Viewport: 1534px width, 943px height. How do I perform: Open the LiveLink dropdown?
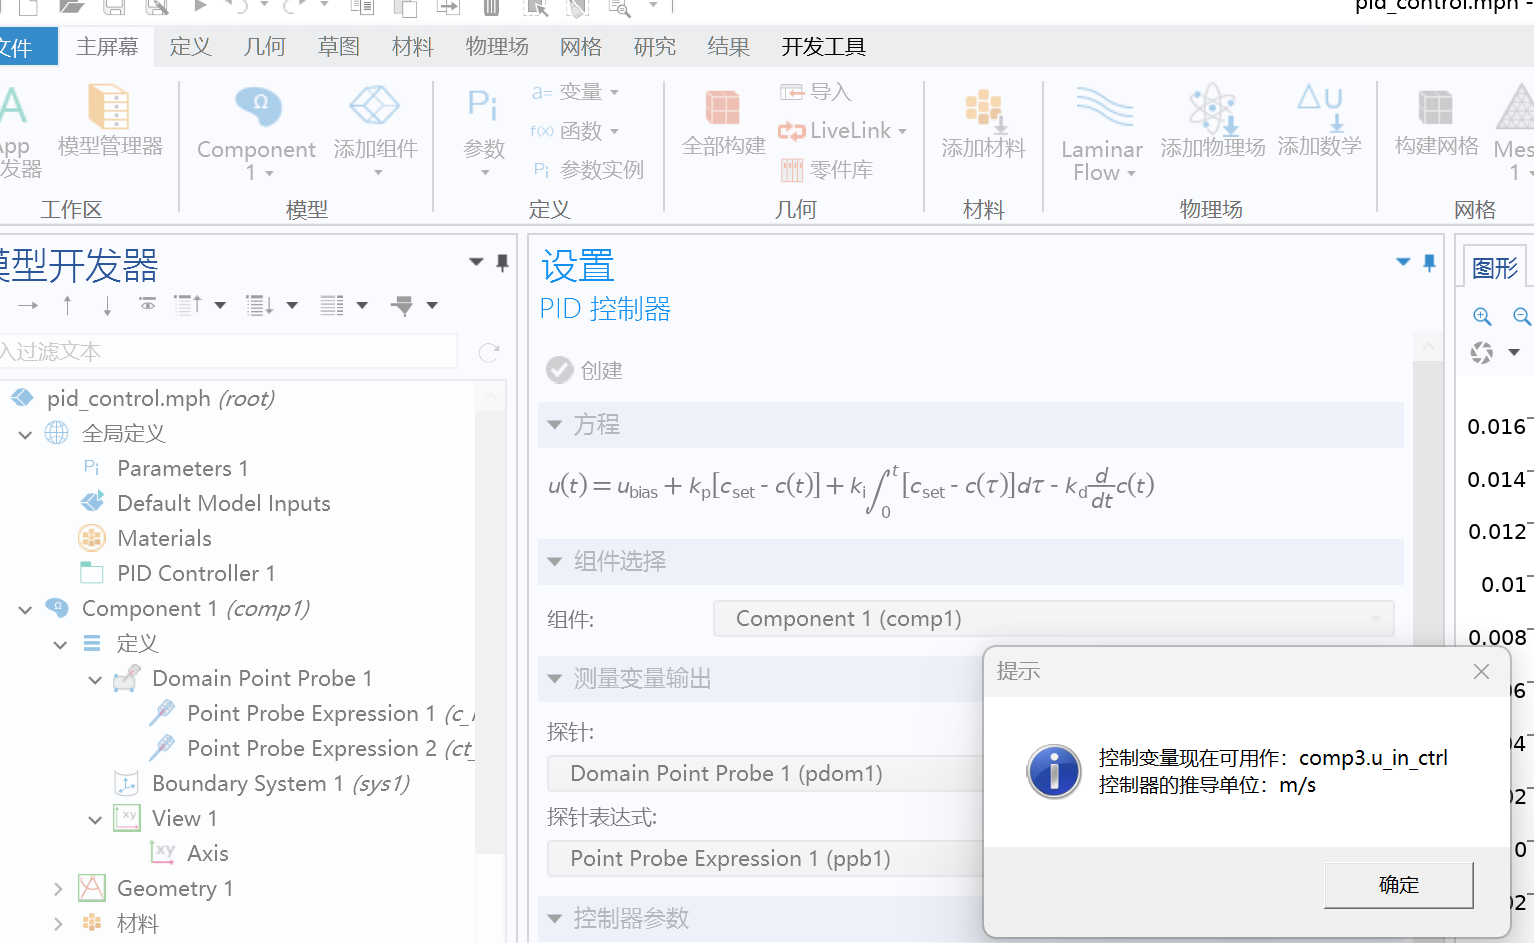(x=844, y=130)
